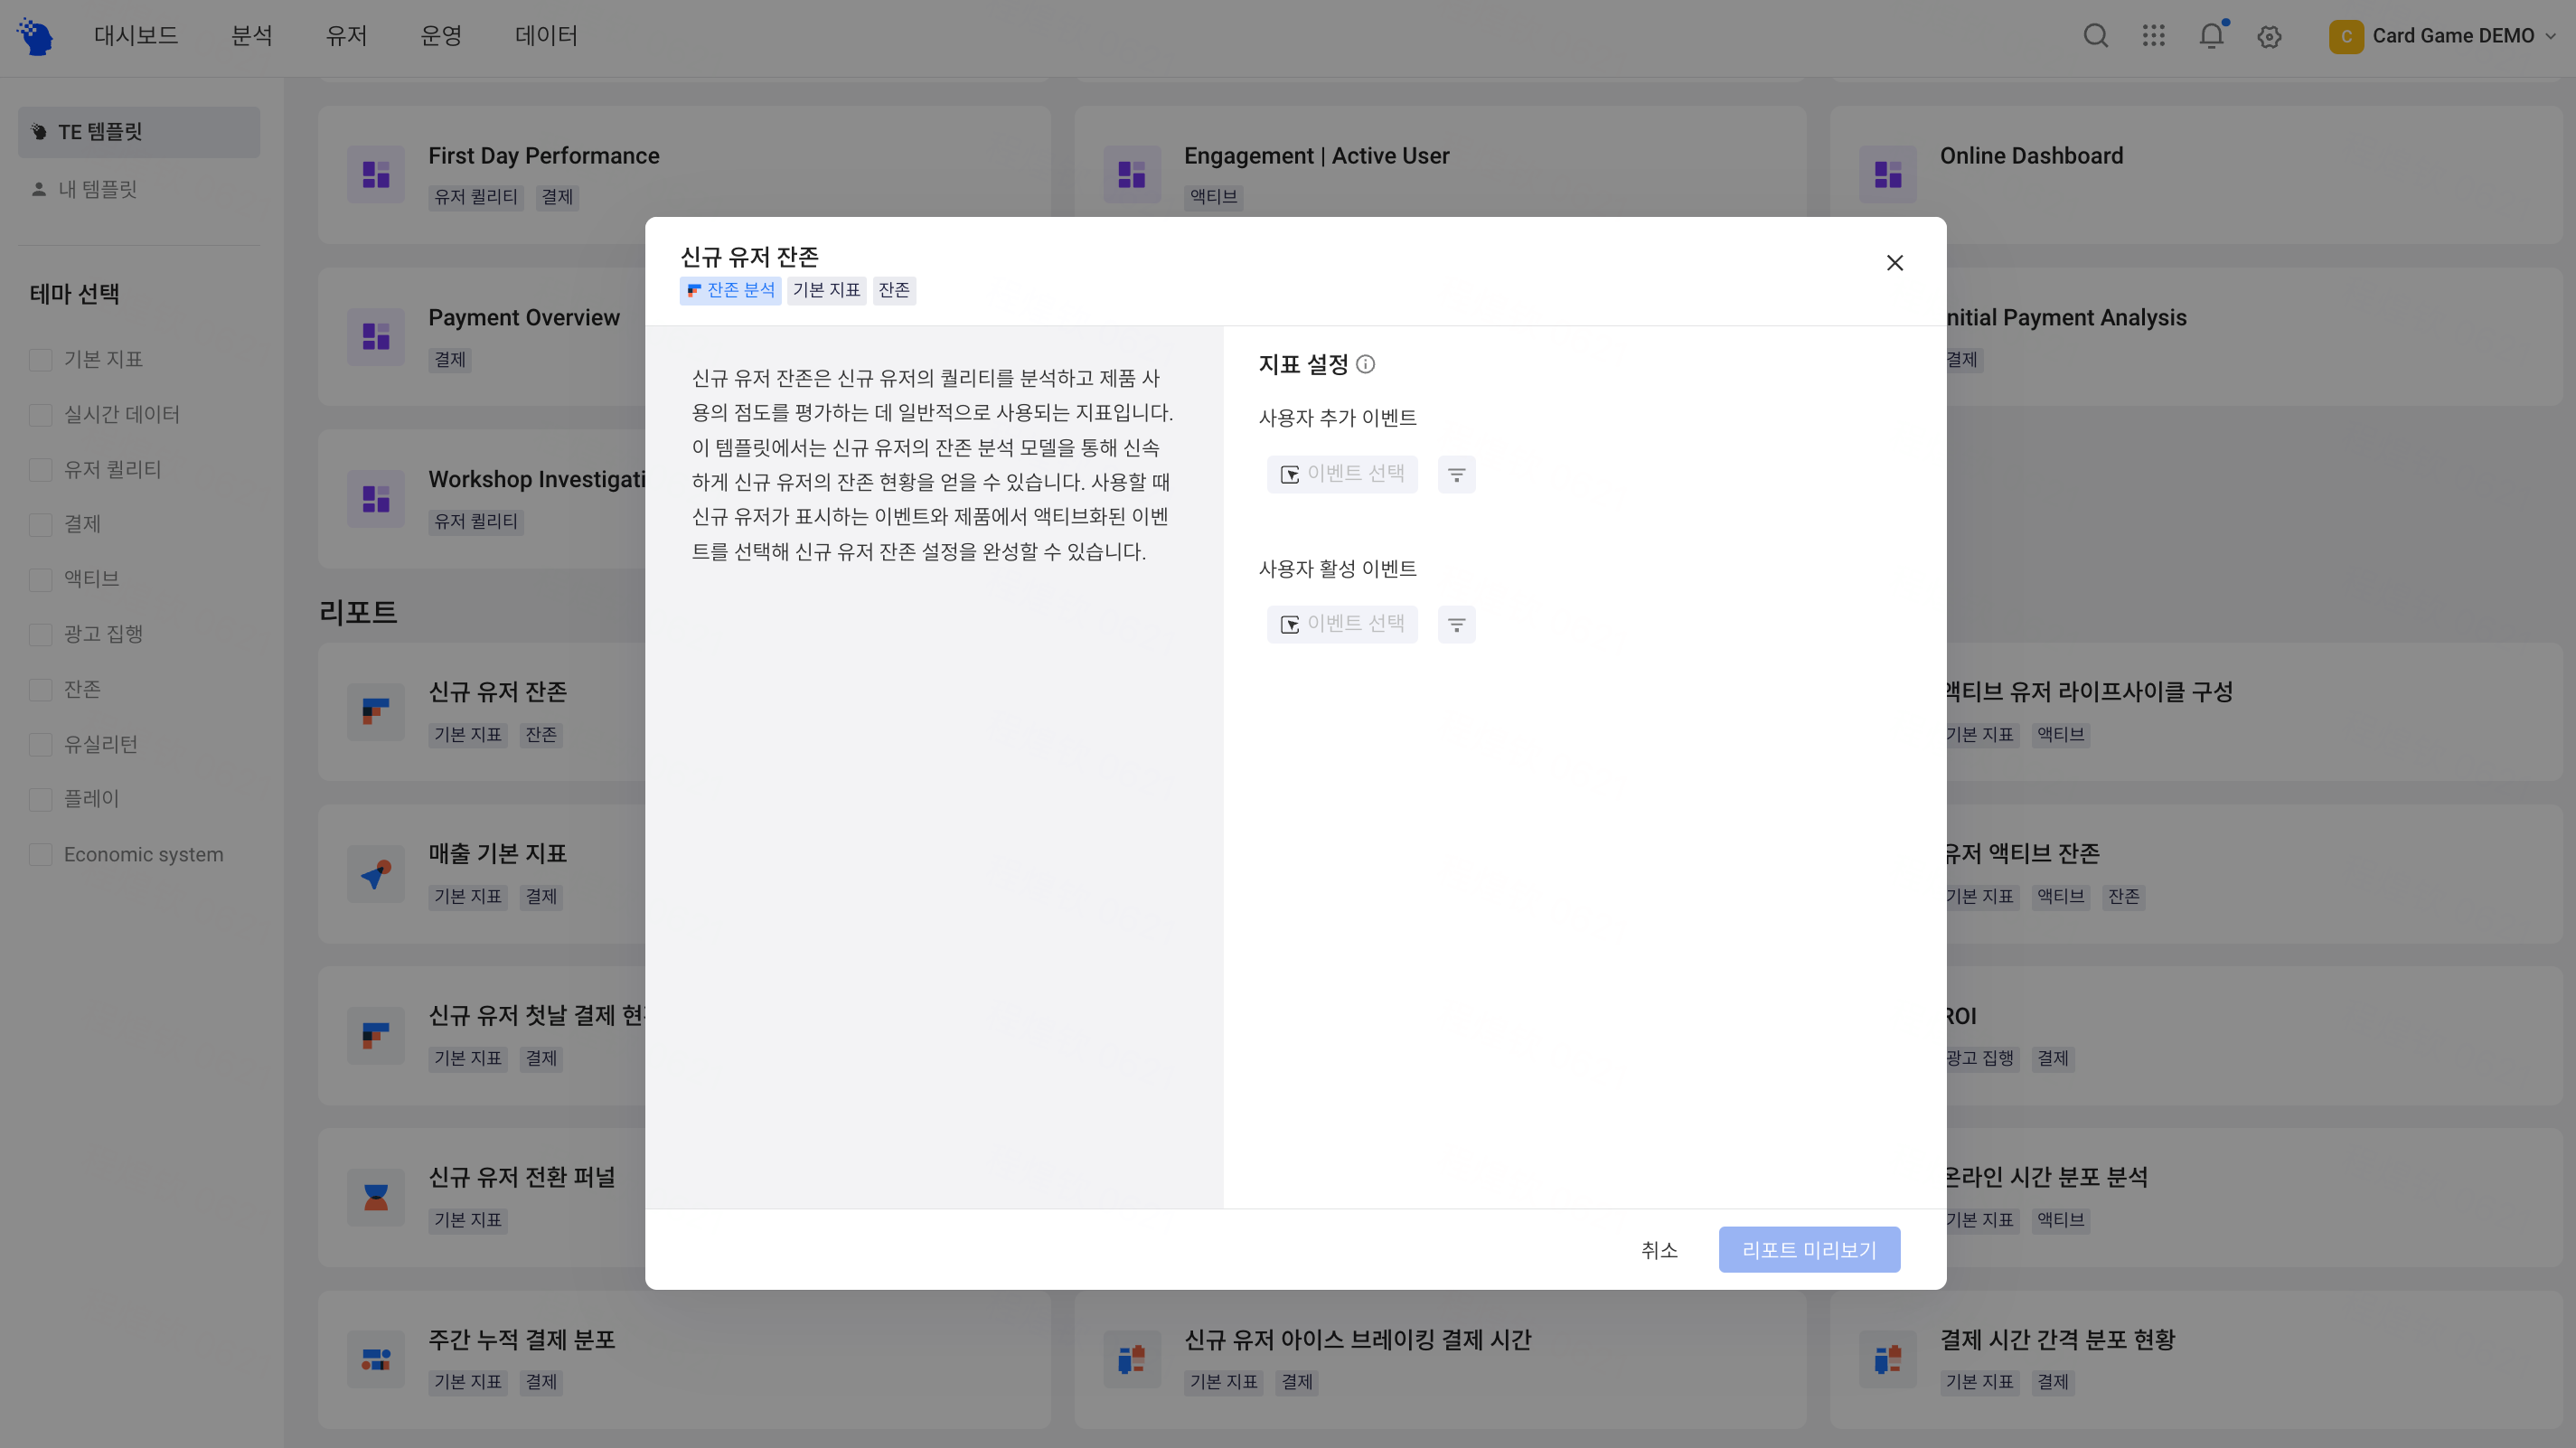Screen dimensions: 2576x1448
Task: Check the 결제 theme checkbox
Action: pos(41,524)
